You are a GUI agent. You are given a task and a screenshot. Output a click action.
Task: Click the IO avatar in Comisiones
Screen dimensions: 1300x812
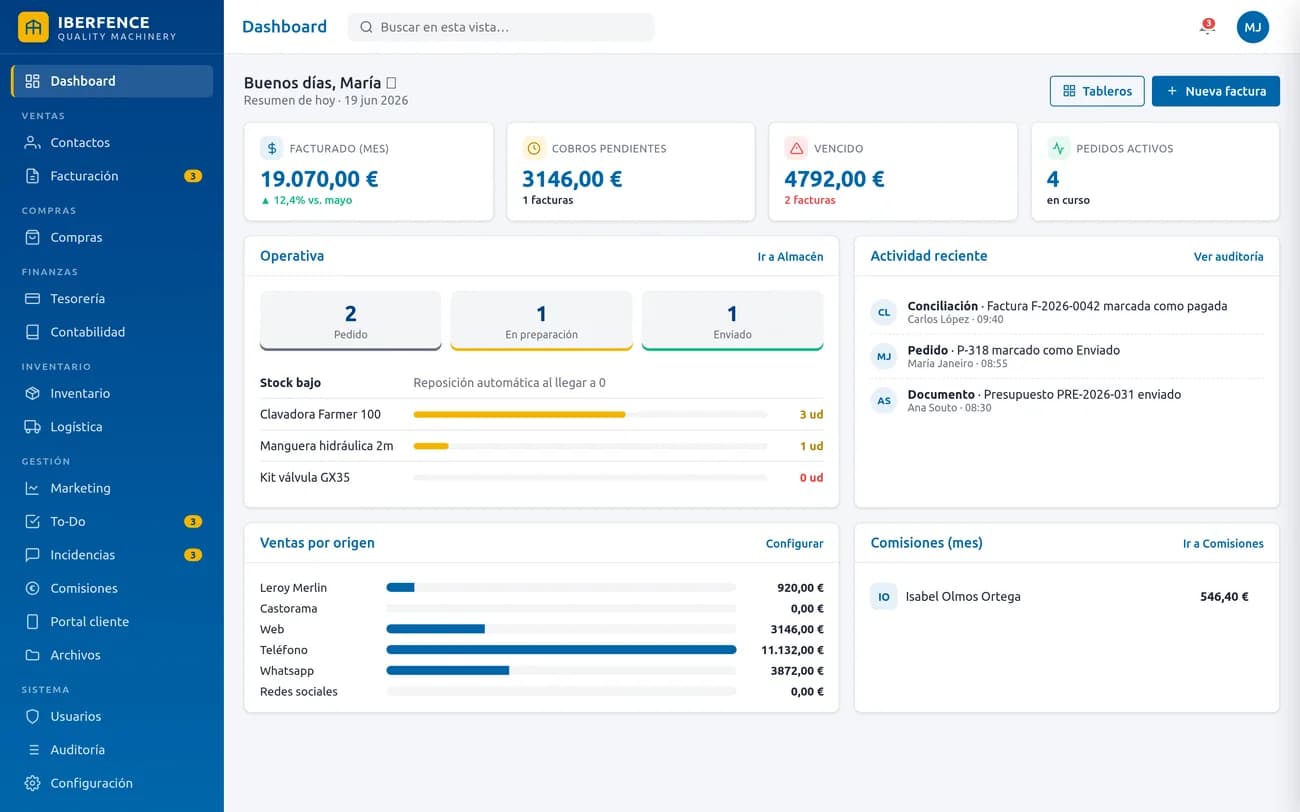pyautogui.click(x=884, y=597)
